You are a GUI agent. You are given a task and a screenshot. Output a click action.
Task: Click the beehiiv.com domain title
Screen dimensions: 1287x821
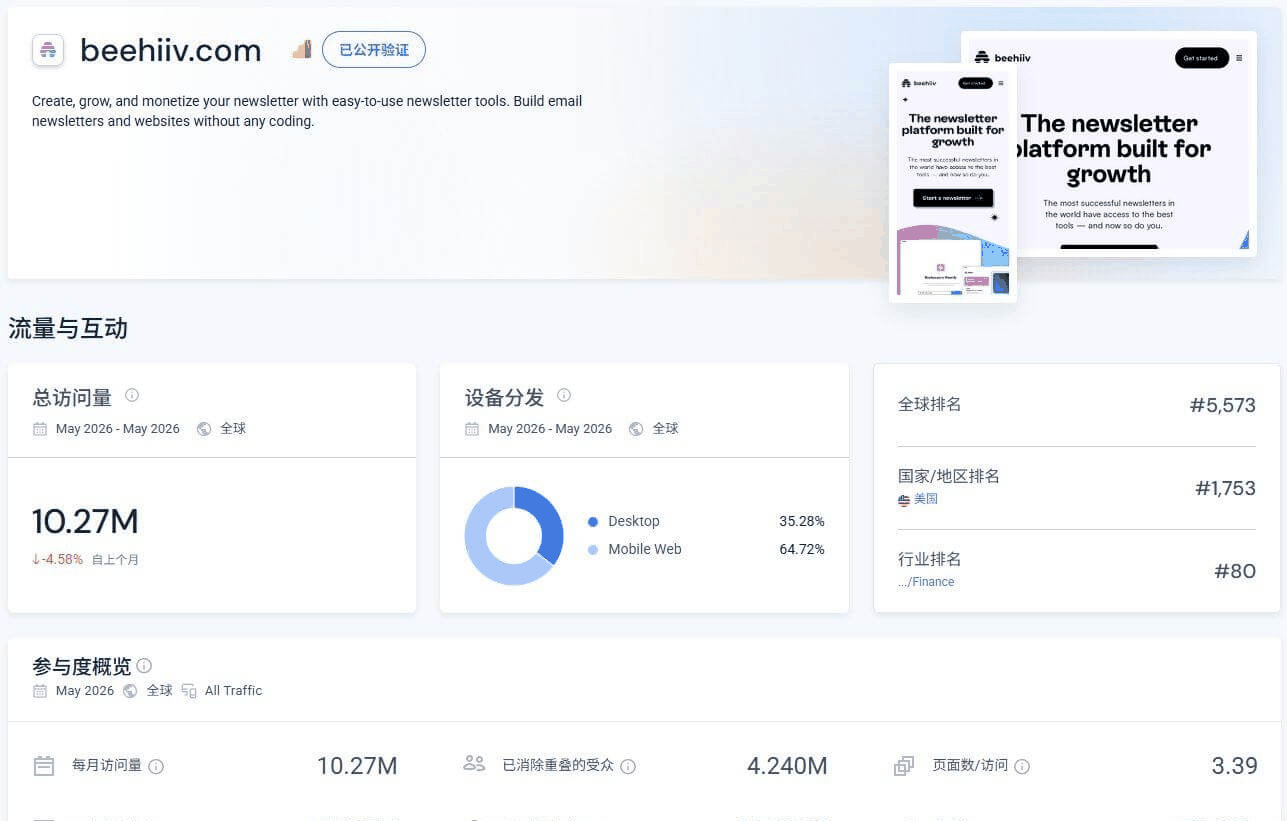[170, 50]
